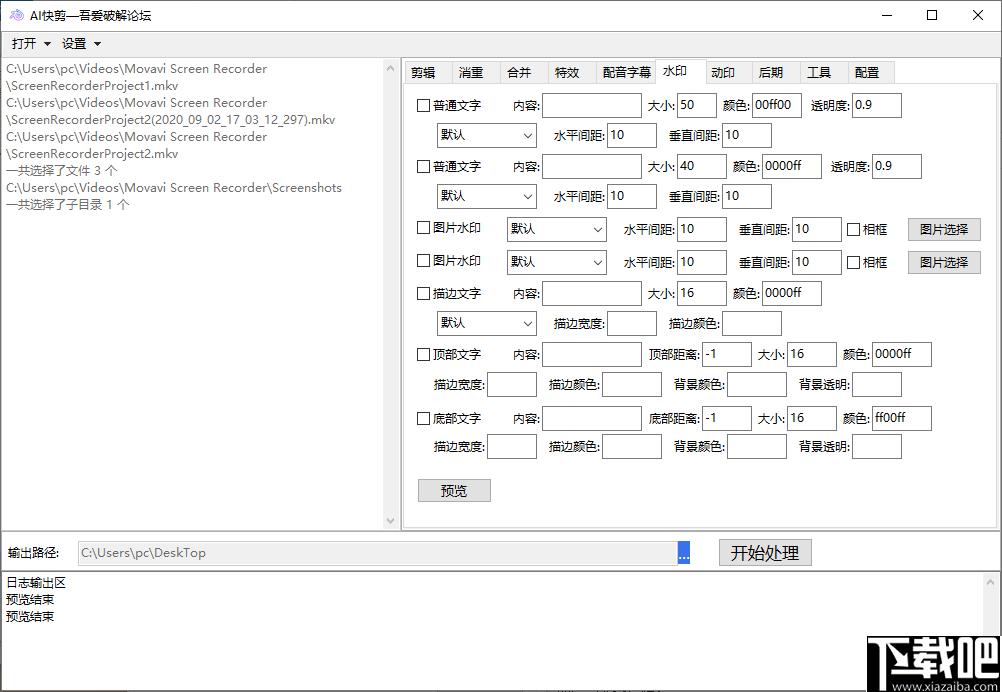Click the 内容 field of first 普通文字

[x=592, y=105]
